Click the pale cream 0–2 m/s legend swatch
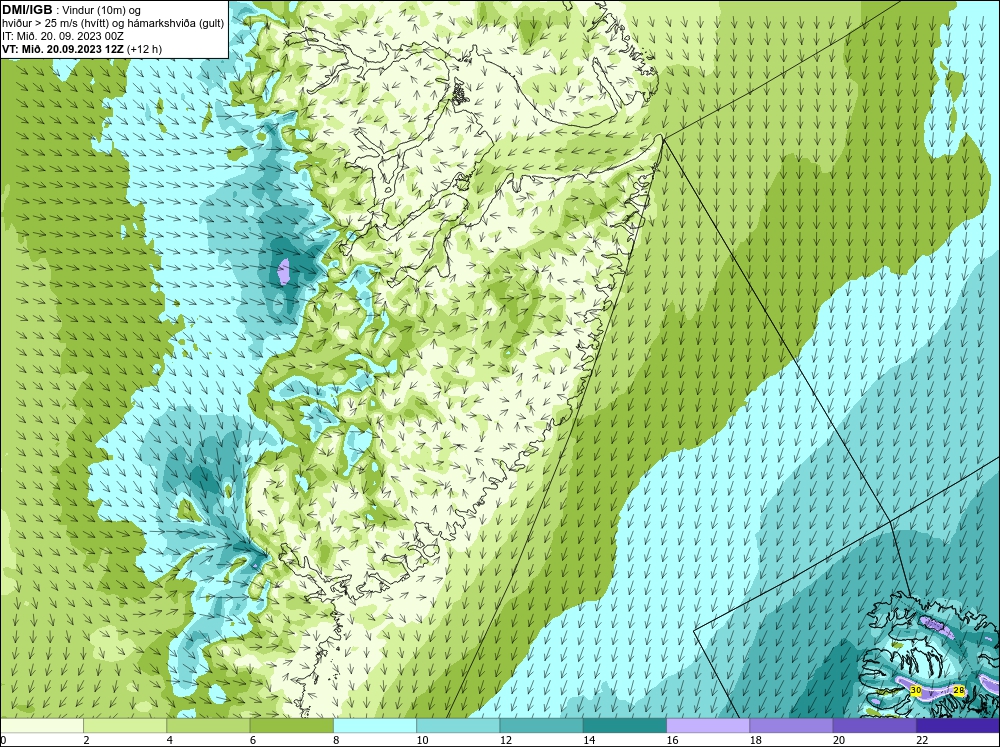This screenshot has width=1000, height=747. (x=42, y=726)
